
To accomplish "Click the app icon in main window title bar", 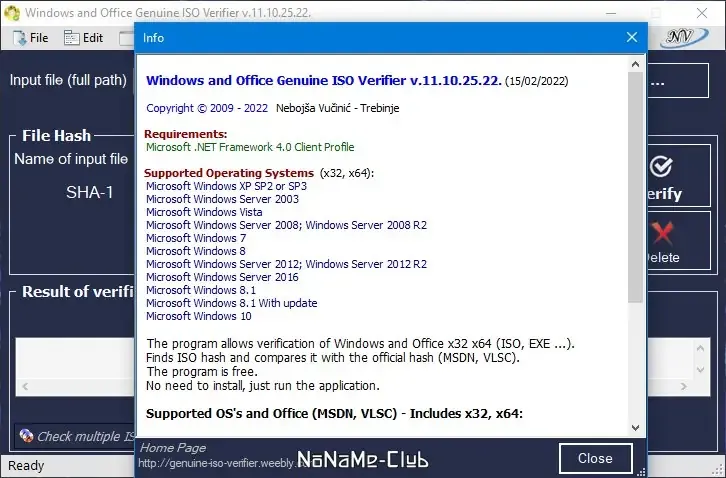I will pyautogui.click(x=12, y=13).
